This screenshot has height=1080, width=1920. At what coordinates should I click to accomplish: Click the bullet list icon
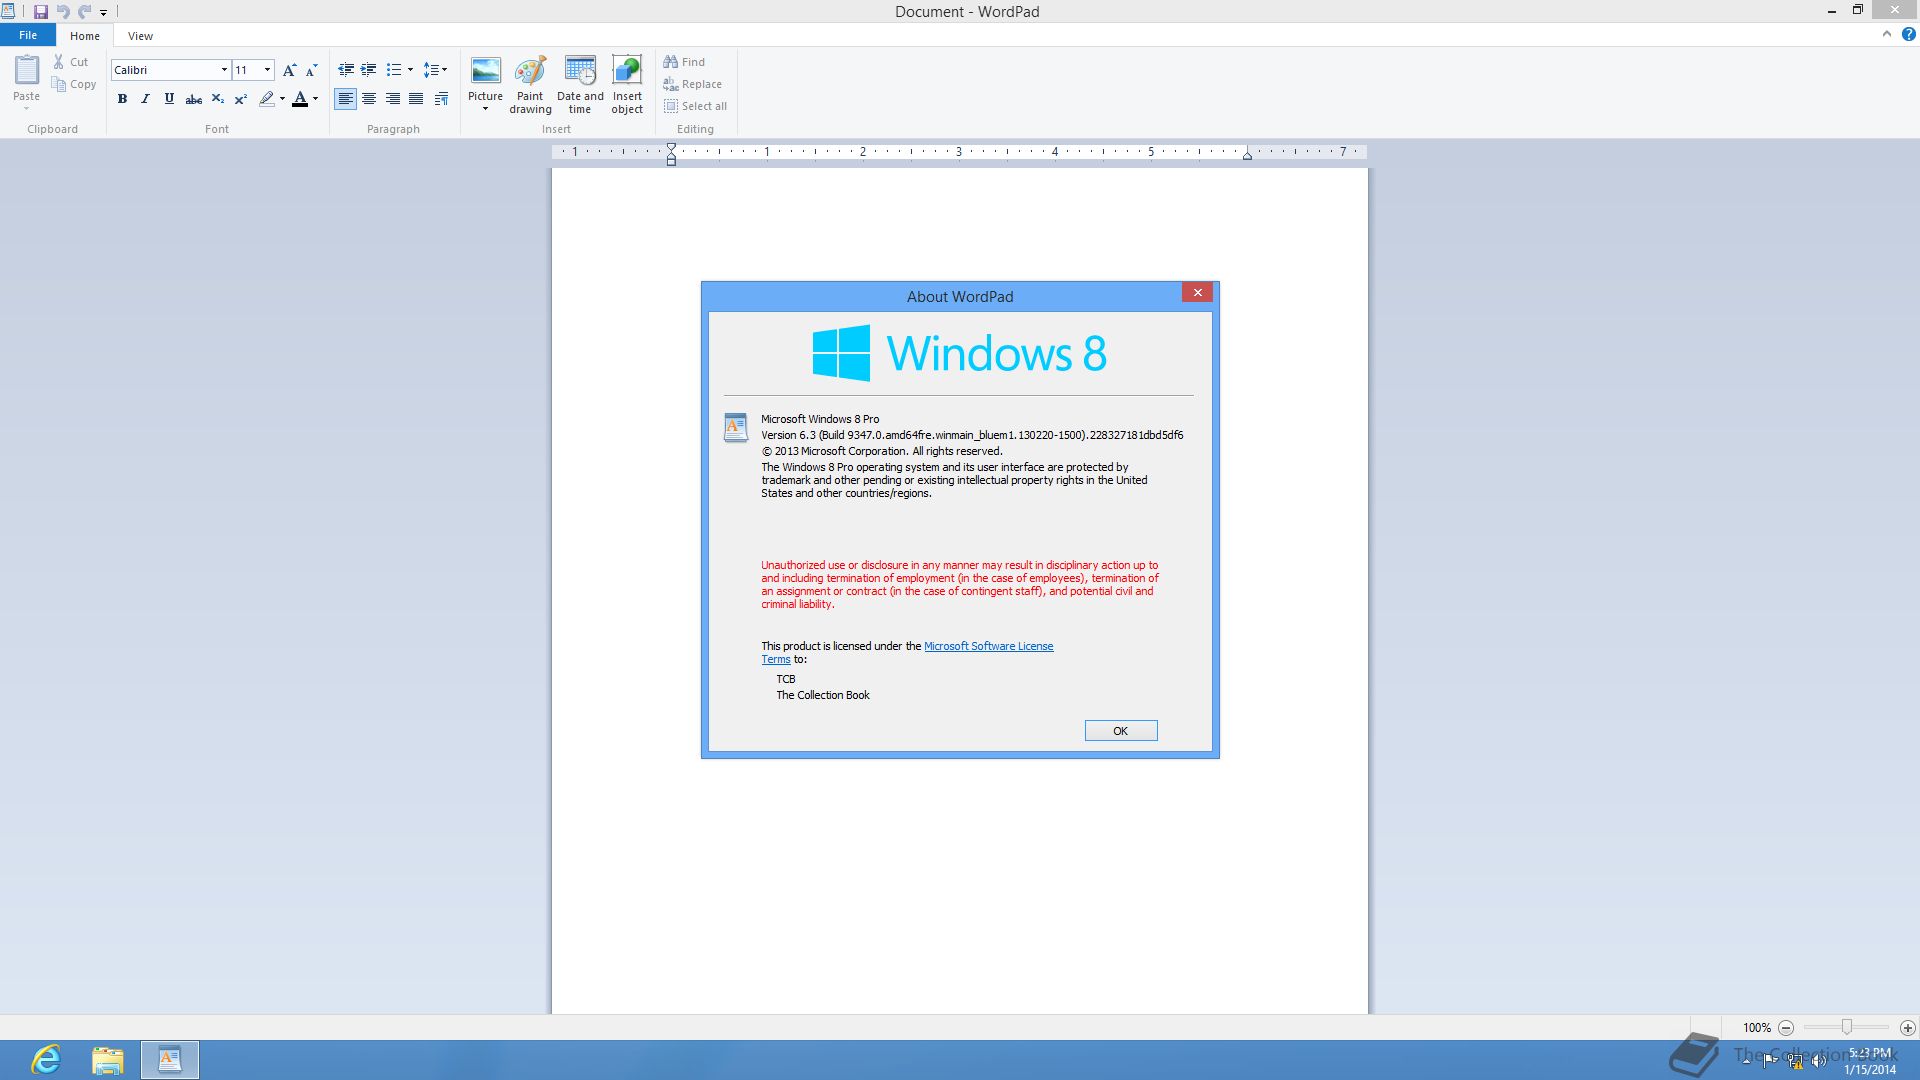tap(394, 70)
